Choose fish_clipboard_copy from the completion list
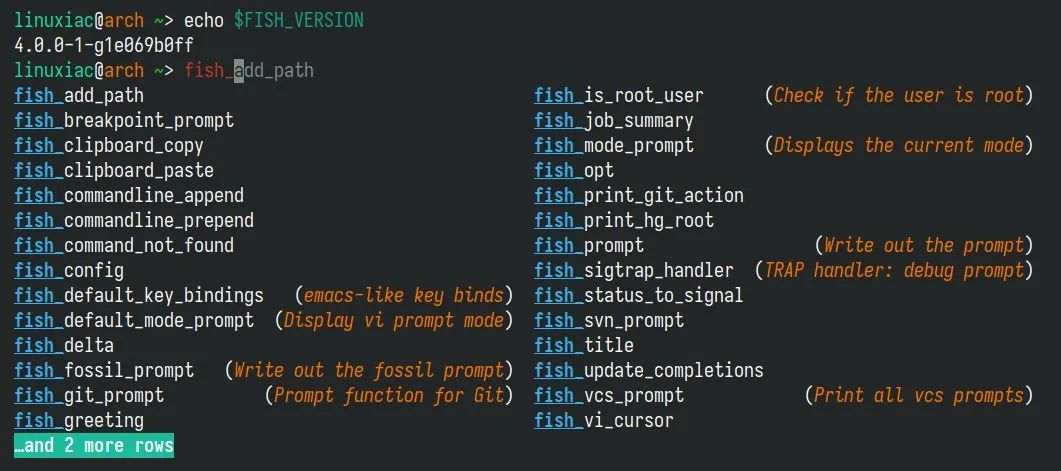 coord(109,145)
